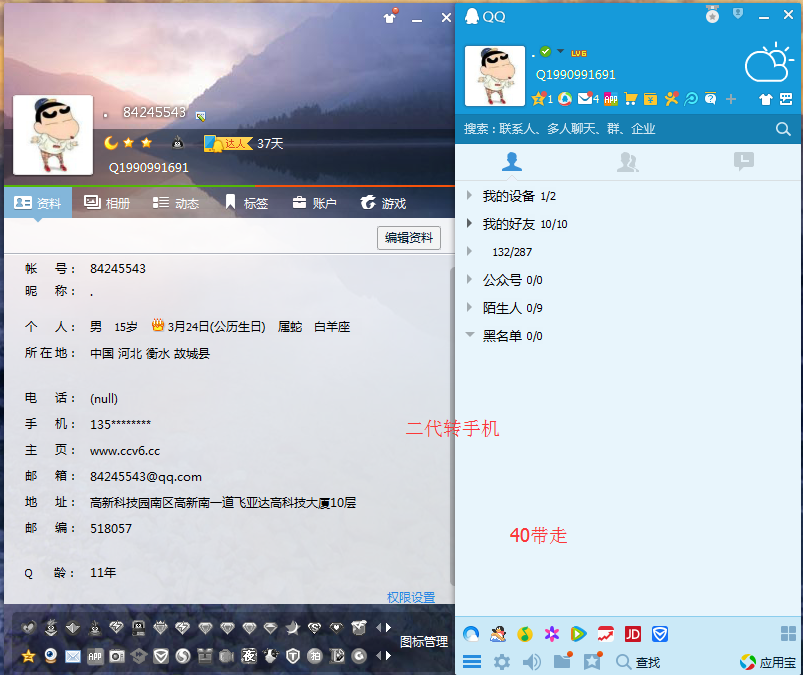Screen dimensions: 803x675
Task: Open Tencent Weibo icon in QQ panel
Action: click(x=565, y=98)
